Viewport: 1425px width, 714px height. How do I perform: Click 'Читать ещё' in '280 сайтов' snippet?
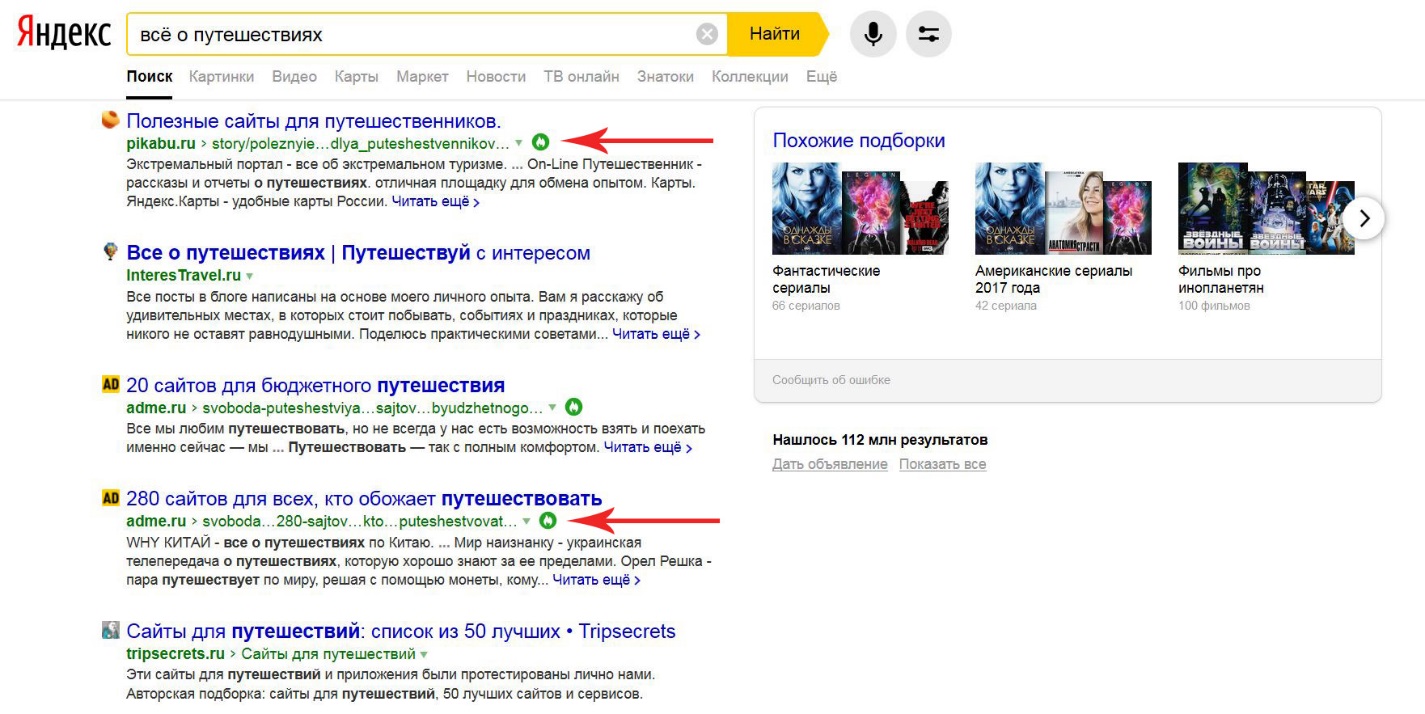click(x=597, y=579)
